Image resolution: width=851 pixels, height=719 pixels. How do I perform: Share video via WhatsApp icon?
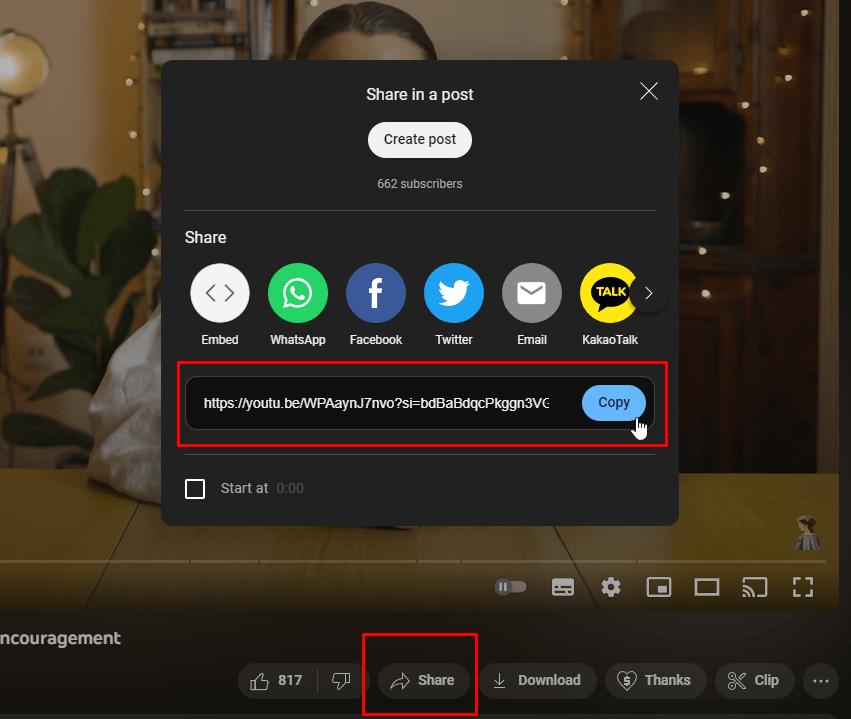click(298, 293)
